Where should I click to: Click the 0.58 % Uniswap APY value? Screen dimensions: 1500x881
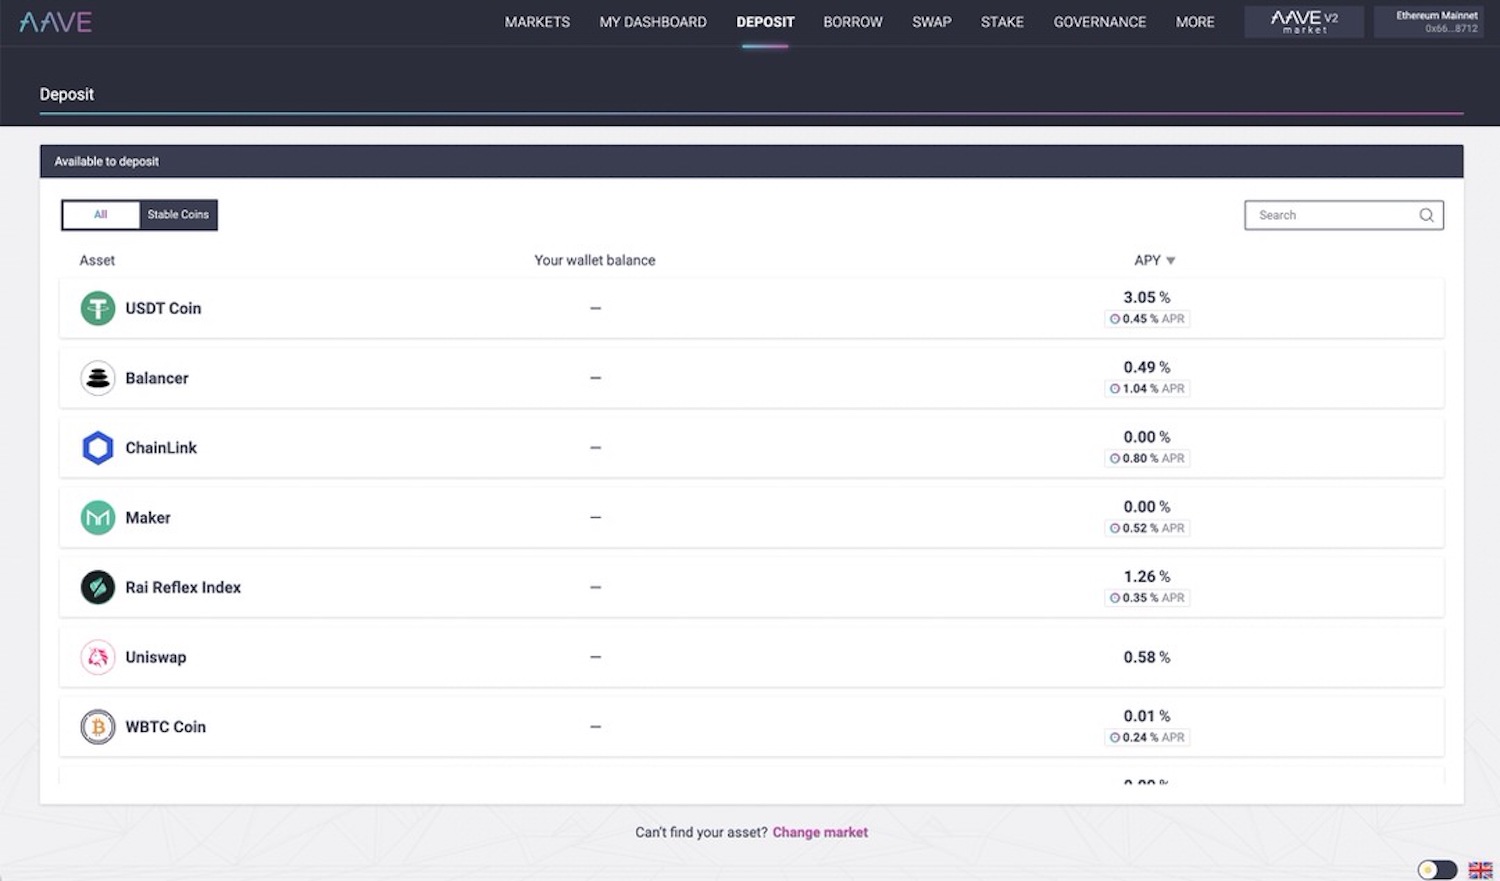1147,657
